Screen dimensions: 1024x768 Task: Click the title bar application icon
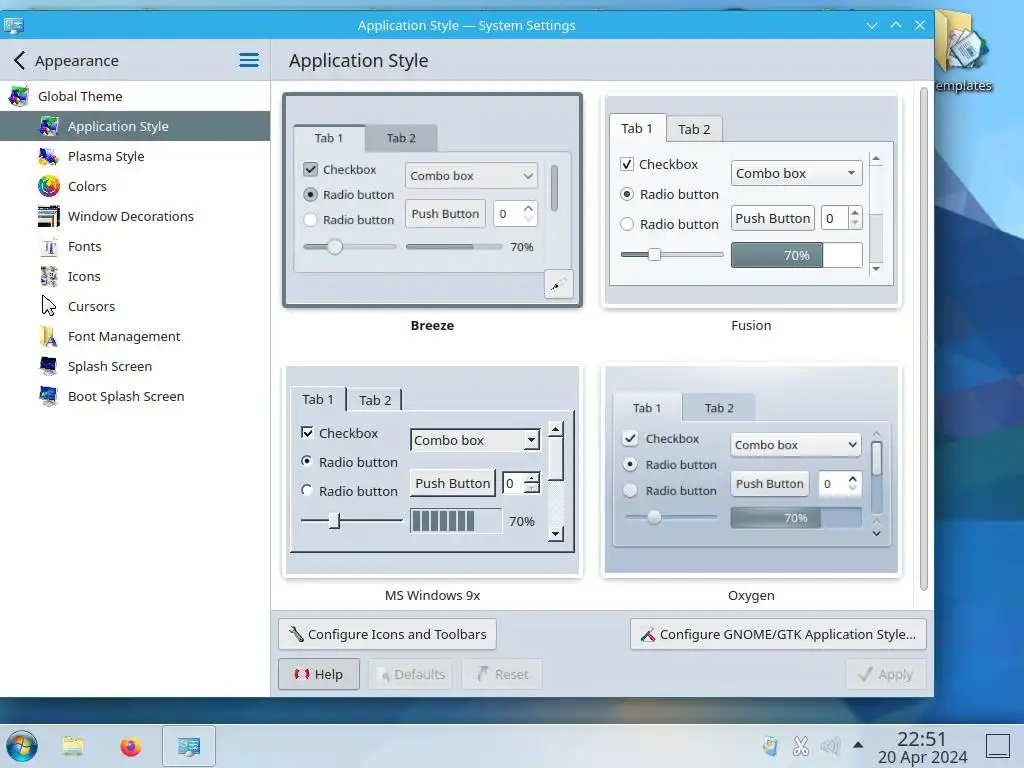[x=14, y=25]
